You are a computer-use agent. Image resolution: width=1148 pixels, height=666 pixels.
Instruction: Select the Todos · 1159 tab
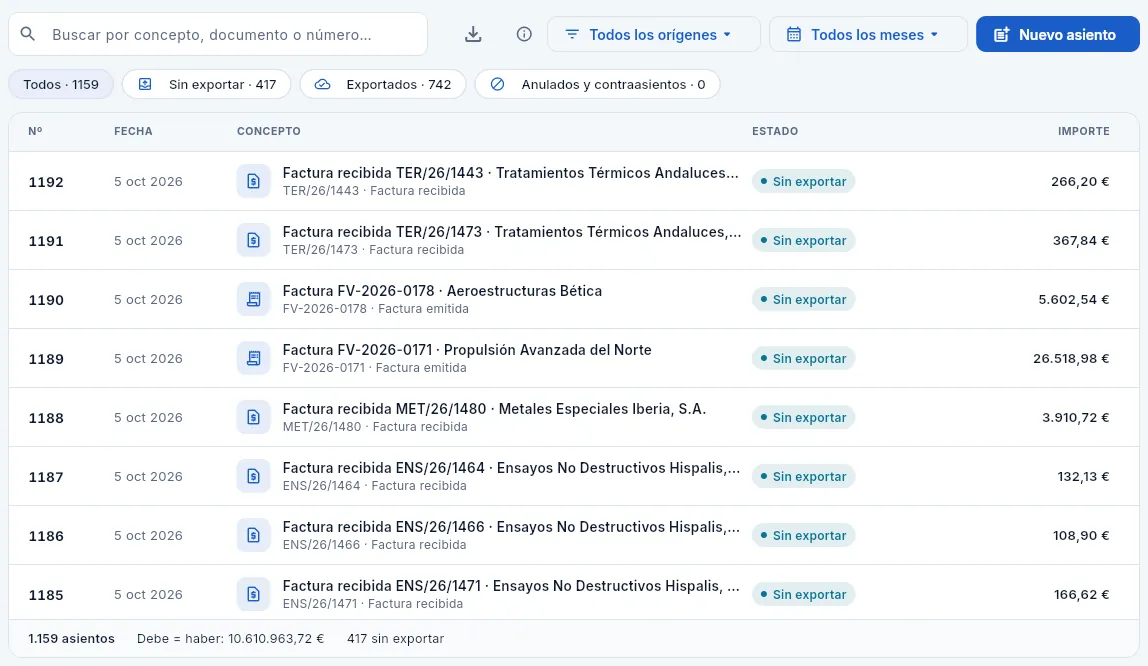(61, 84)
